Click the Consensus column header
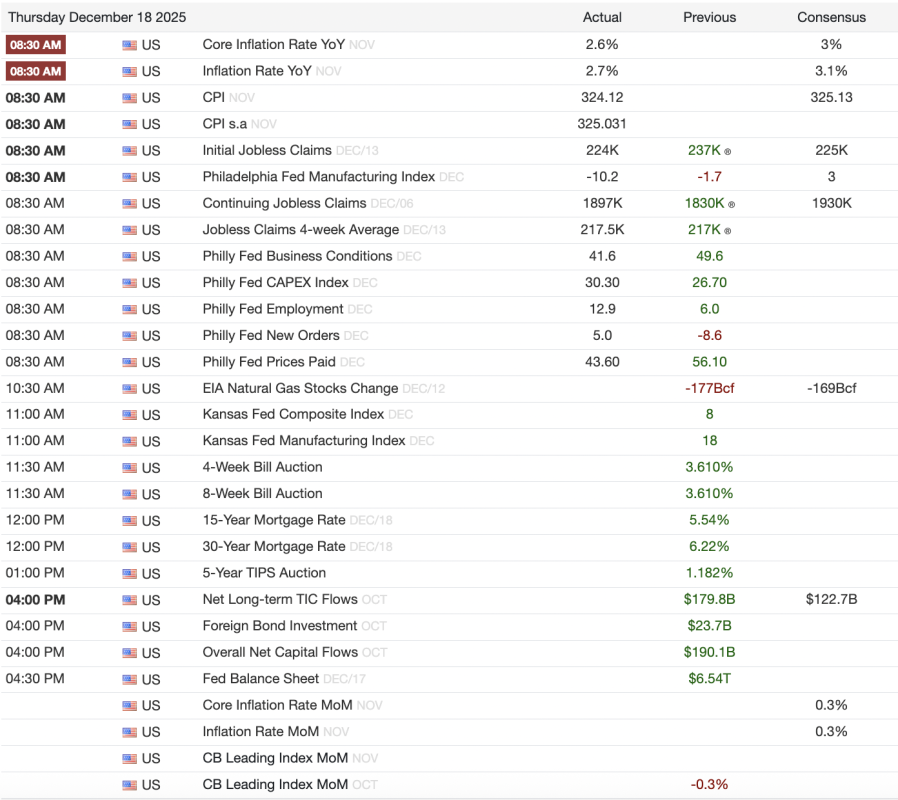The height and width of the screenshot is (800, 898). tap(831, 17)
